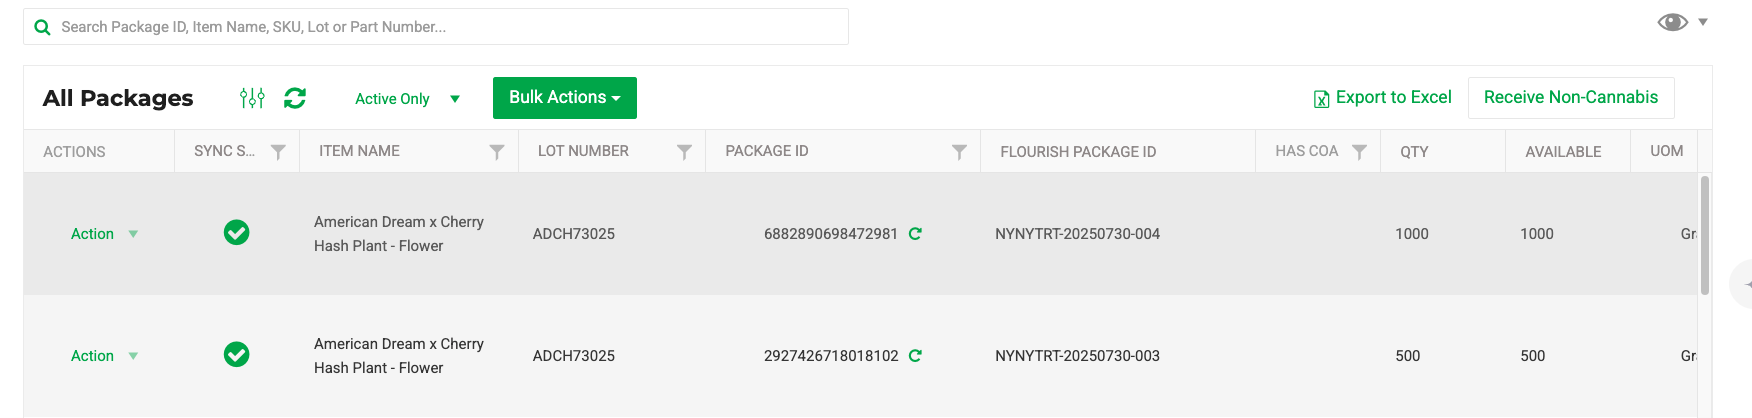Filter the Lot Number column
Image resolution: width=1752 pixels, height=418 pixels.
[x=684, y=152]
